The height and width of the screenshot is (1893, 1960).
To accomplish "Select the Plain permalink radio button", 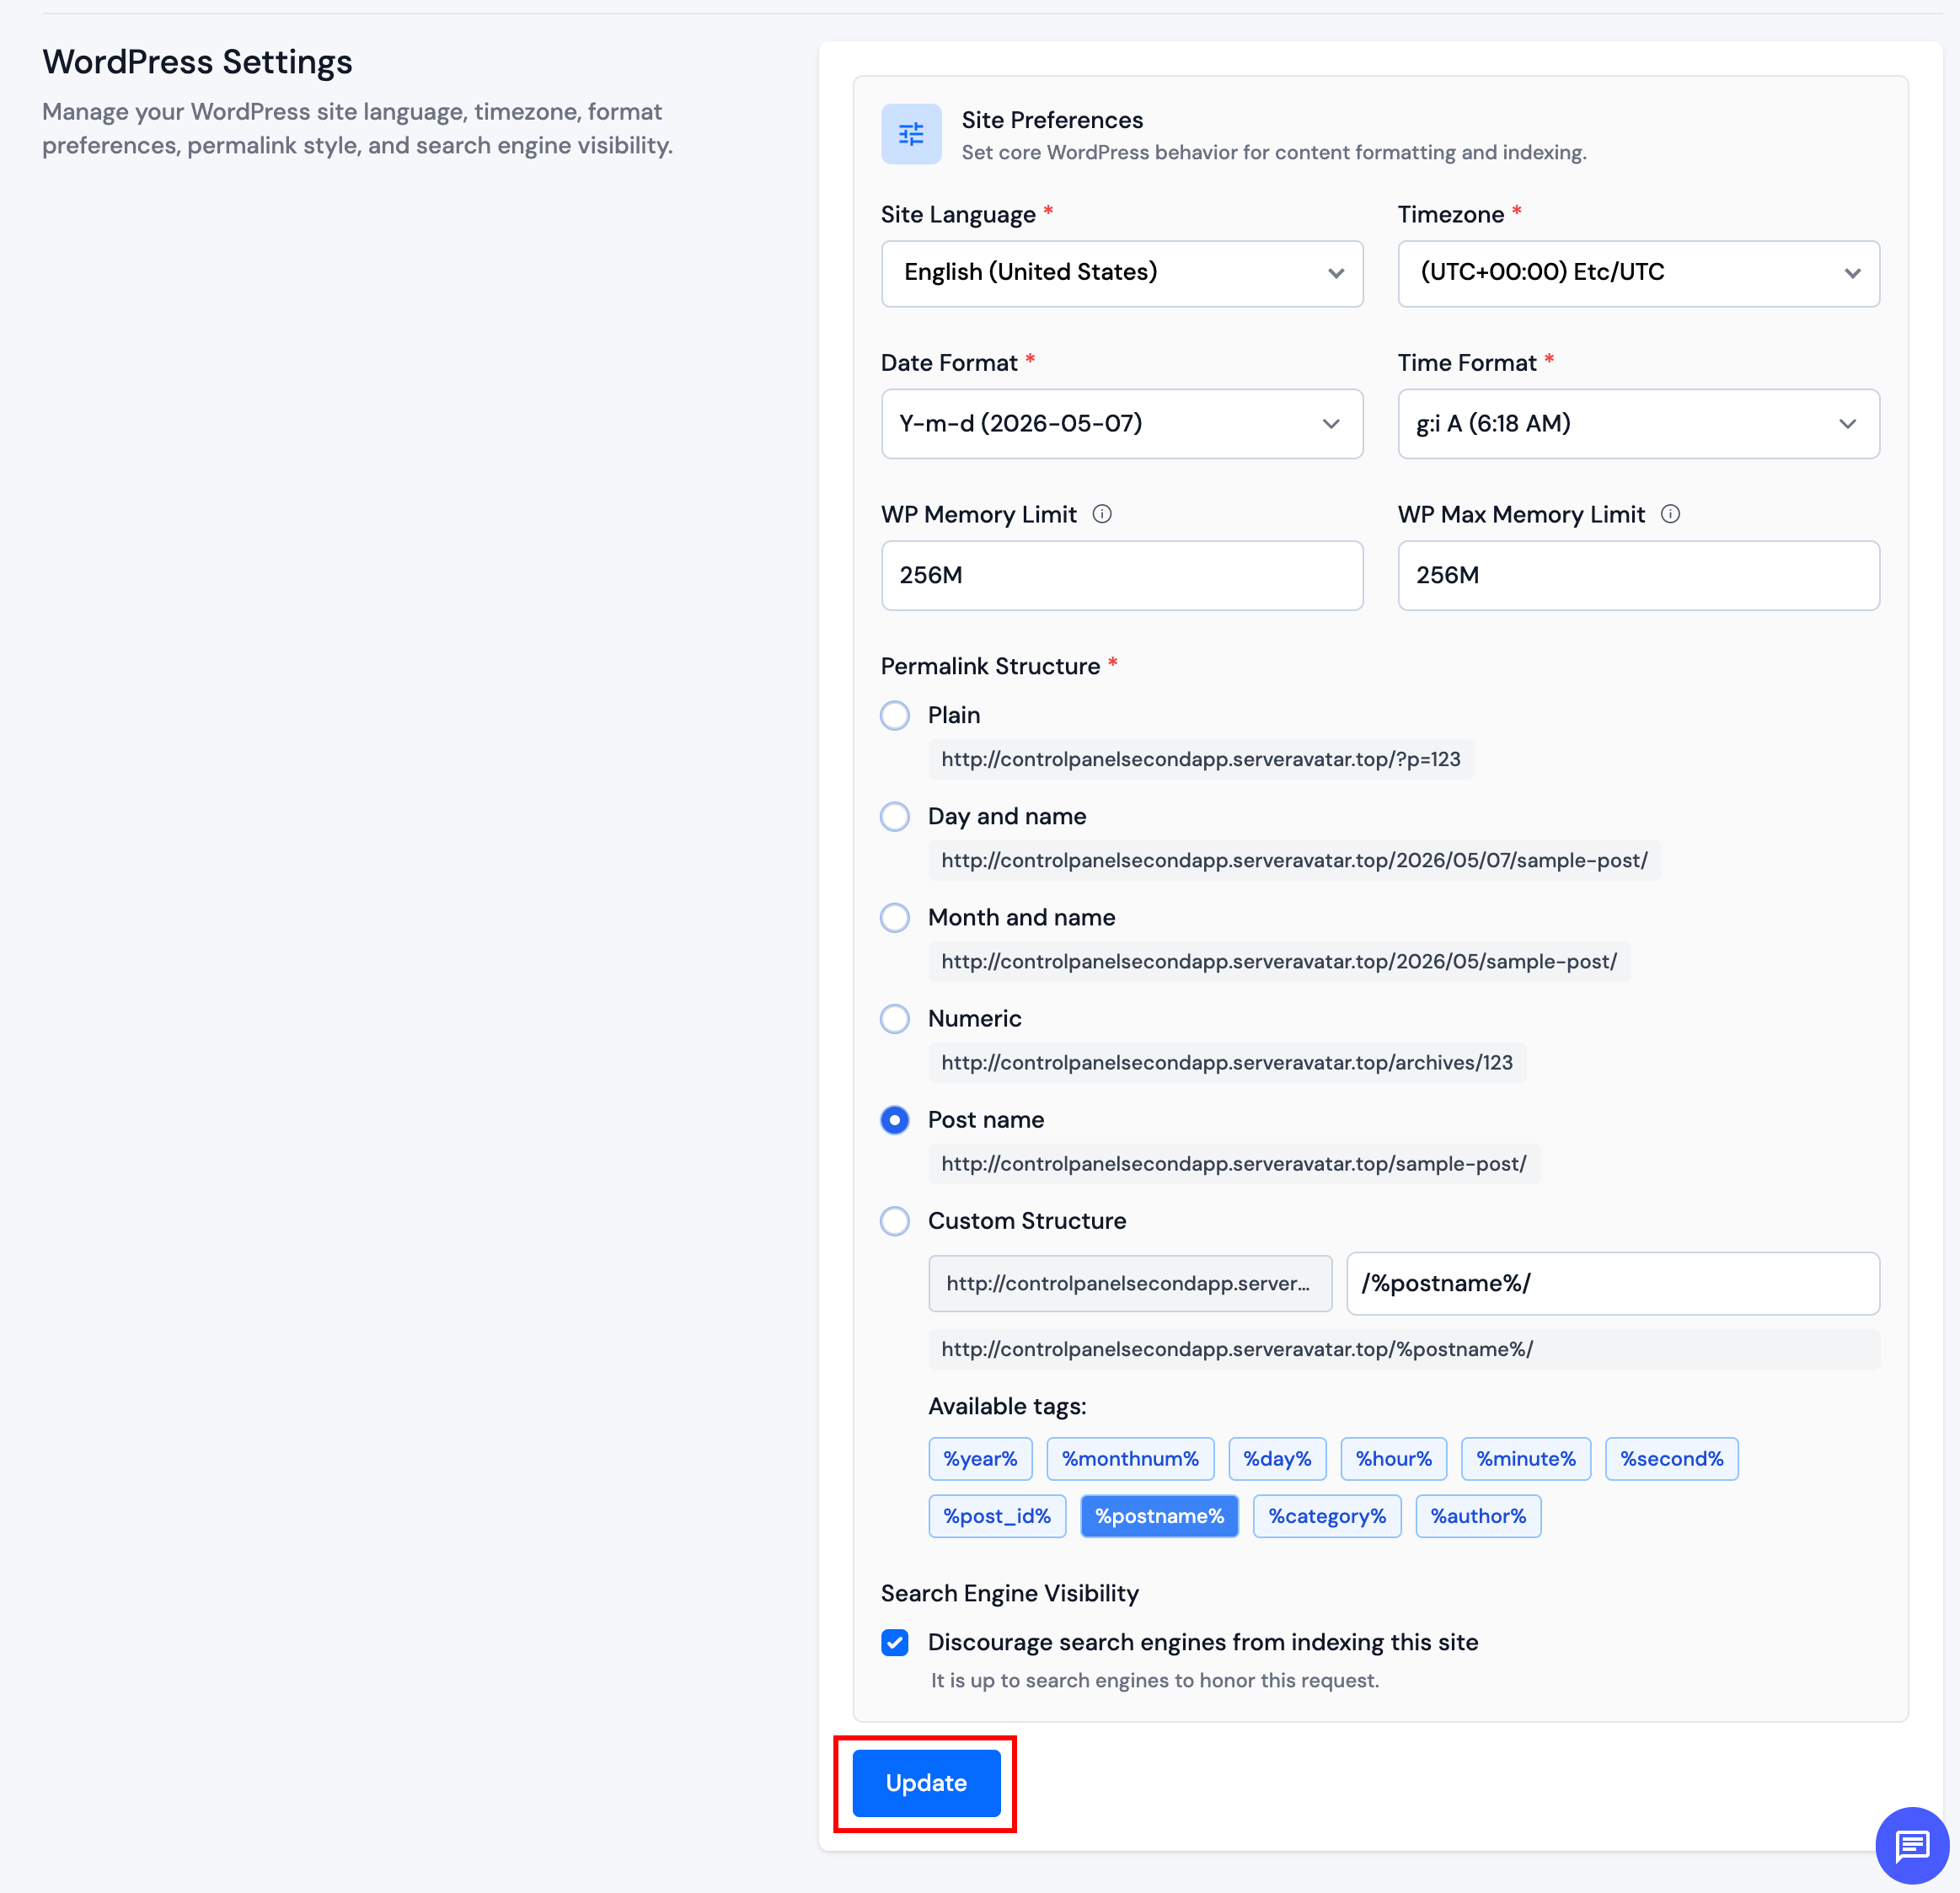I will pyautogui.click(x=895, y=715).
